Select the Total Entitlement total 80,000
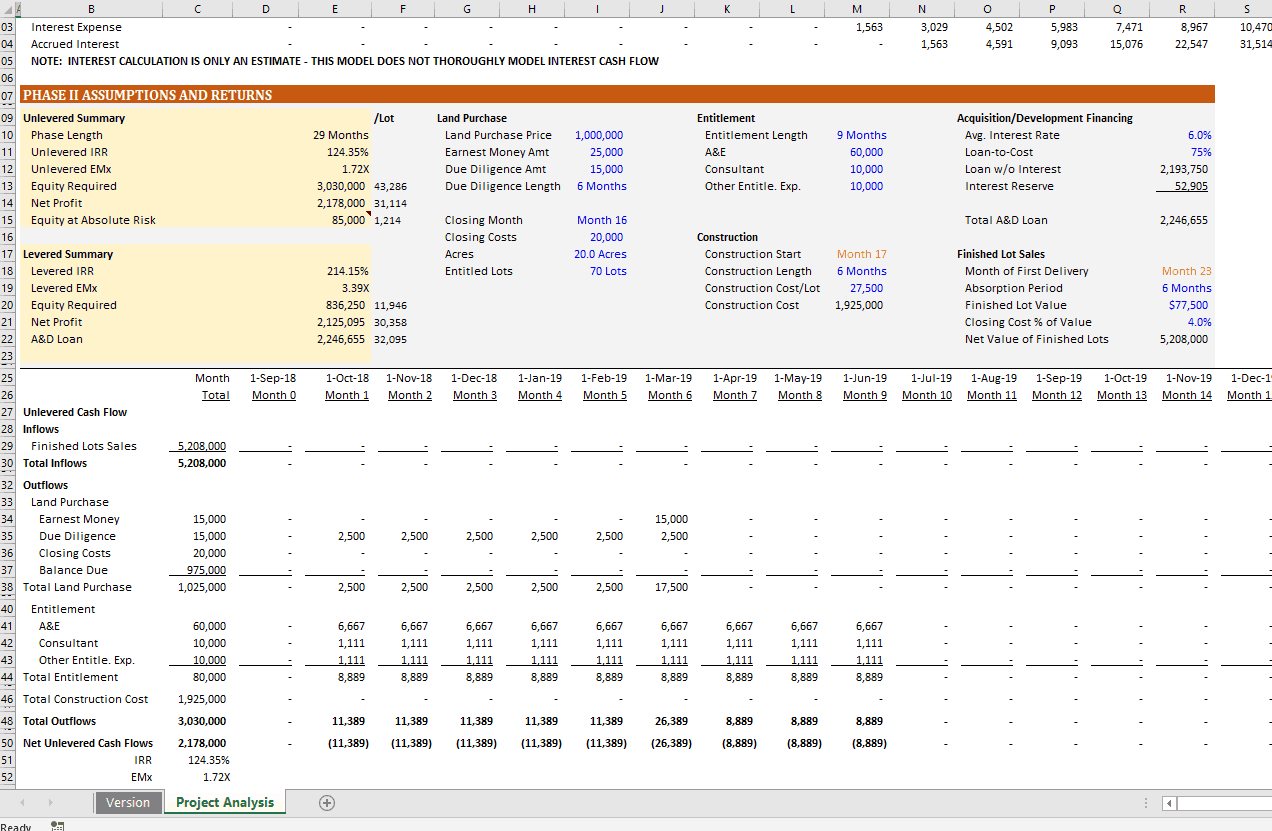 coord(209,677)
